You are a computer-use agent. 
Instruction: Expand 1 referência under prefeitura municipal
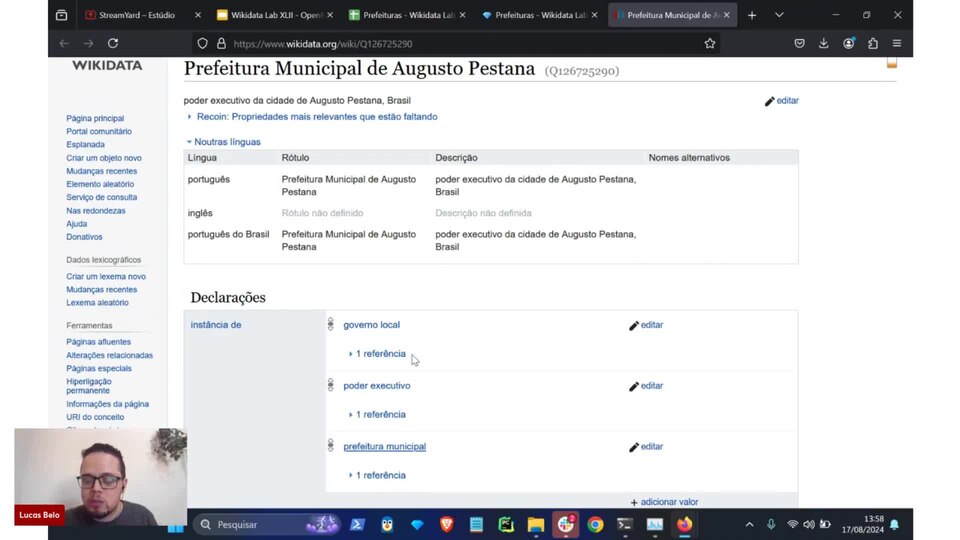[377, 475]
